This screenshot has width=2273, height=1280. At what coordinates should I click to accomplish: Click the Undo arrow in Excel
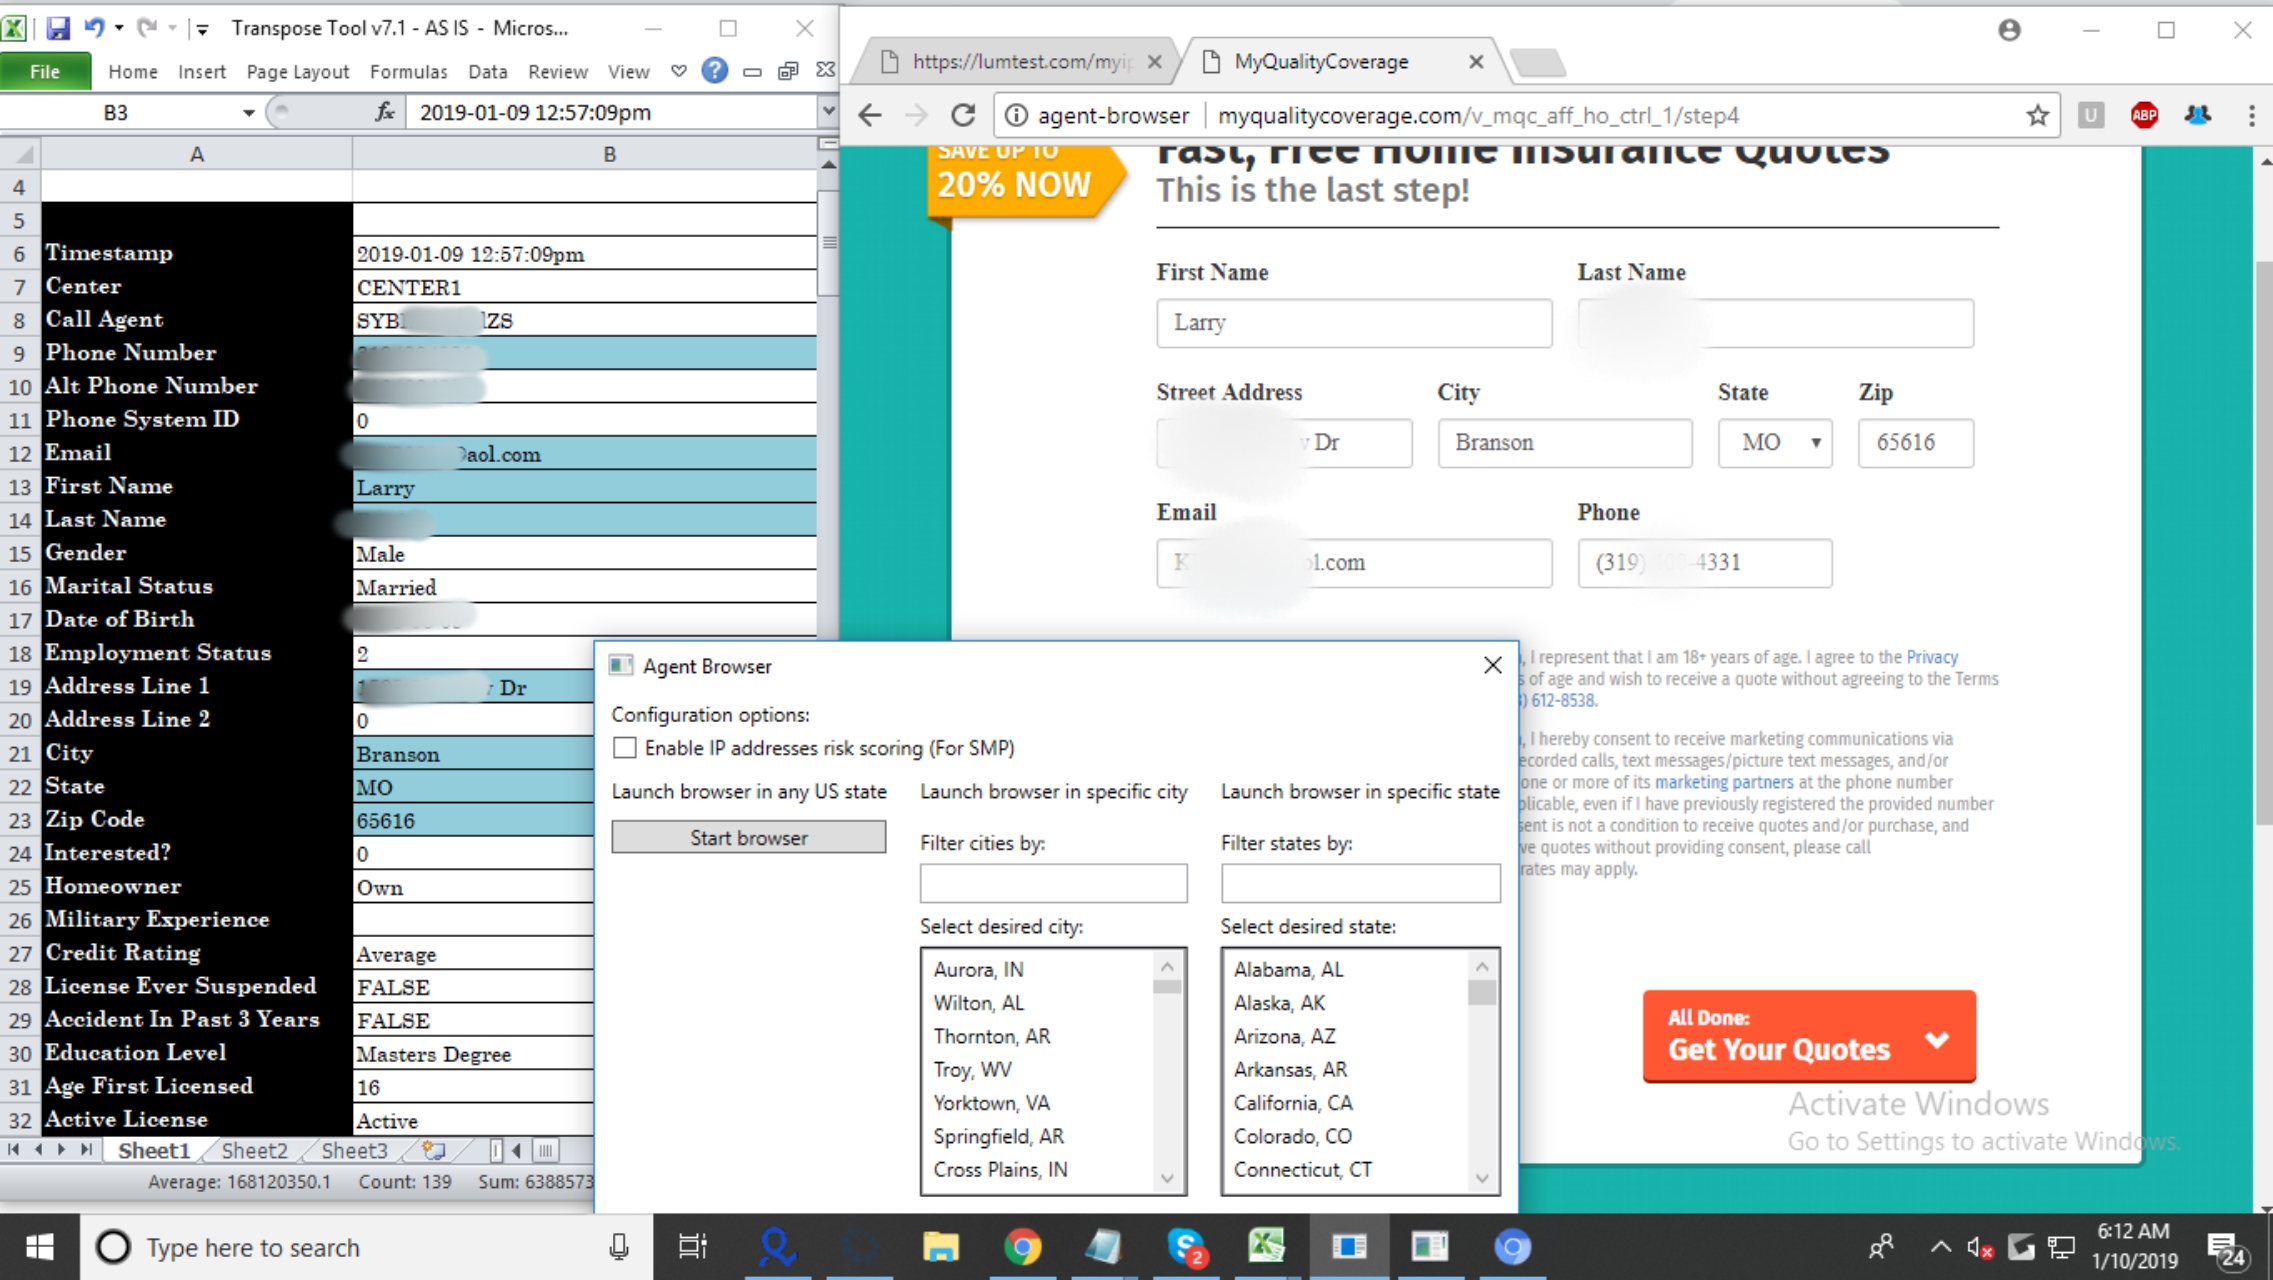94,28
